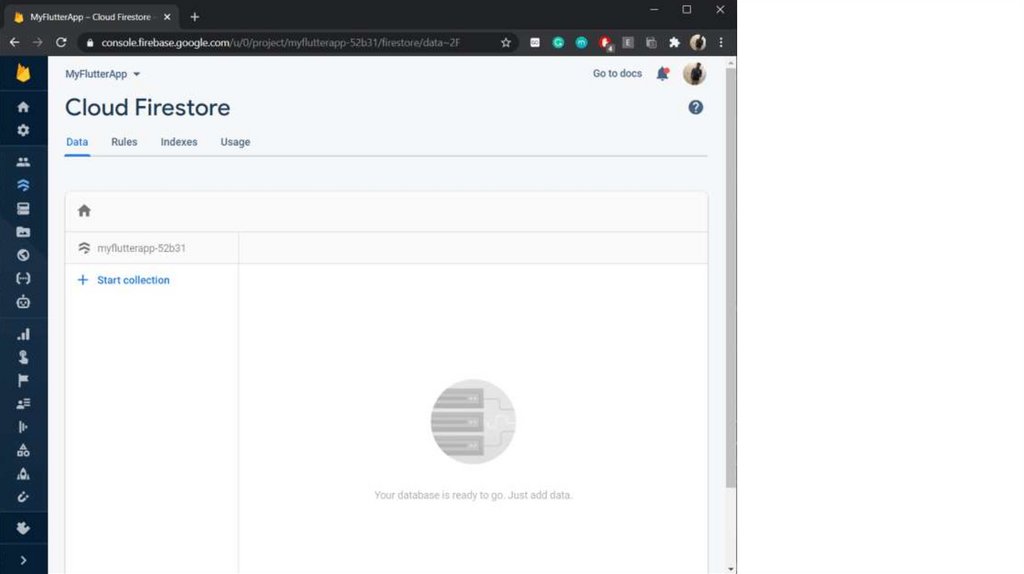1024x574 pixels.
Task: Open the Extensions icon at sidebar bottom
Action: point(24,528)
